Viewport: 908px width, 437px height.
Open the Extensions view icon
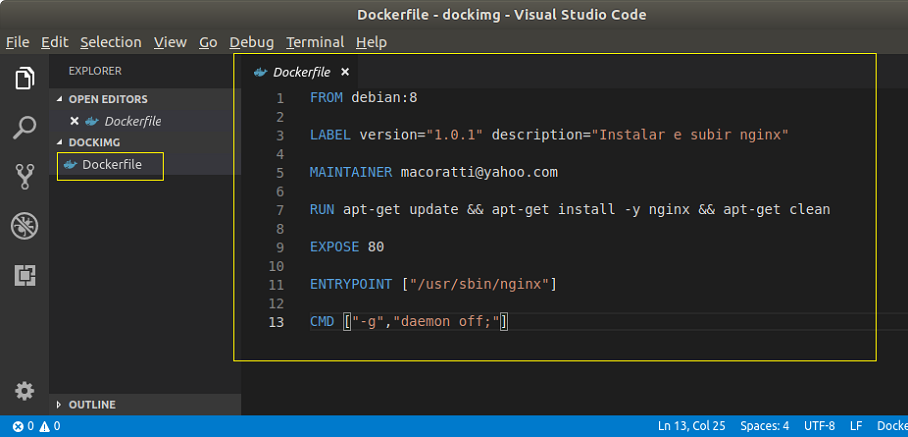tap(24, 276)
